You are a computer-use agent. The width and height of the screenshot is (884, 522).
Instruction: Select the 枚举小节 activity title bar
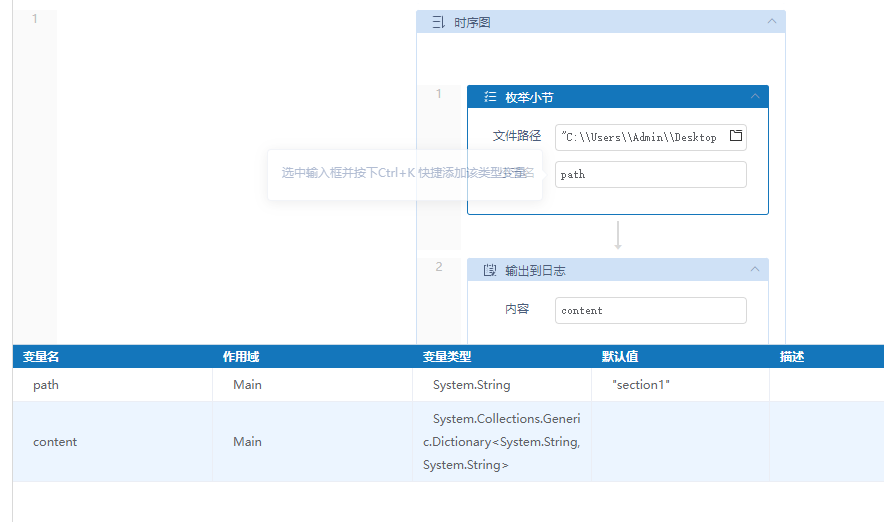point(620,97)
